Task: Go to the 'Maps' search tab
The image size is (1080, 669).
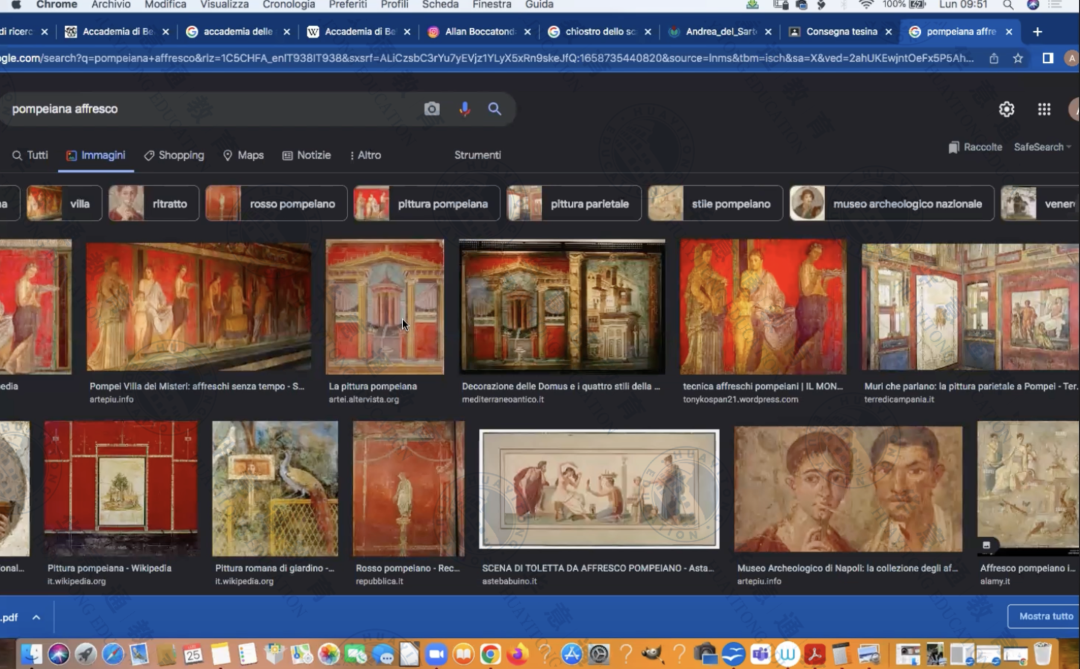Action: pyautogui.click(x=243, y=155)
